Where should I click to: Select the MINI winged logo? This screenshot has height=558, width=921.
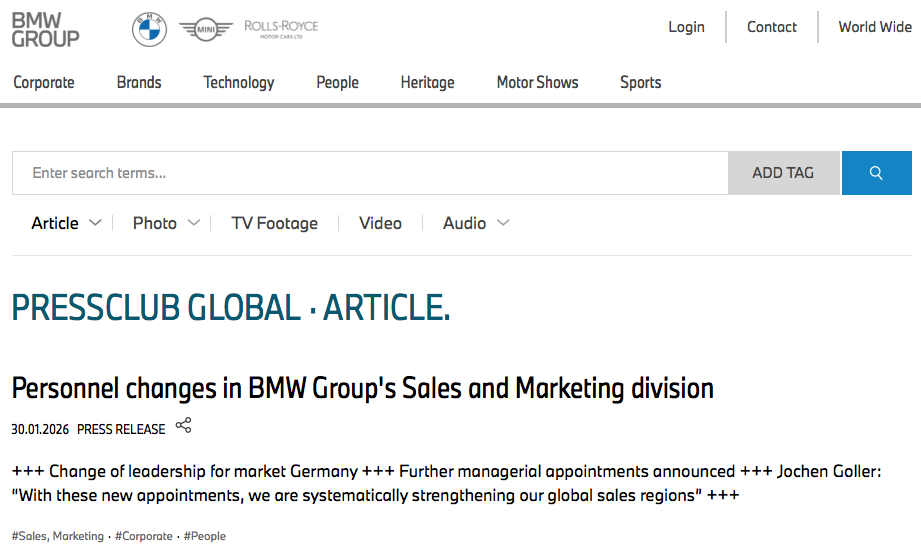coord(206,30)
